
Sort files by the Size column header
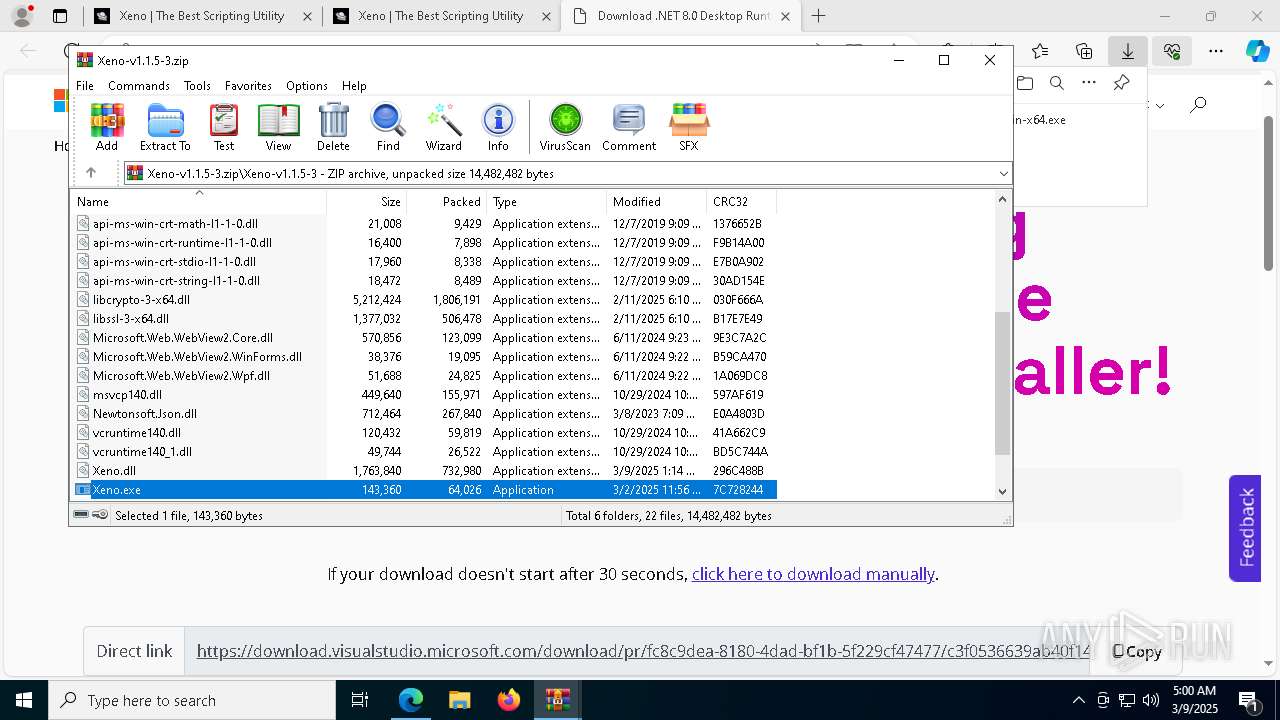click(x=366, y=201)
